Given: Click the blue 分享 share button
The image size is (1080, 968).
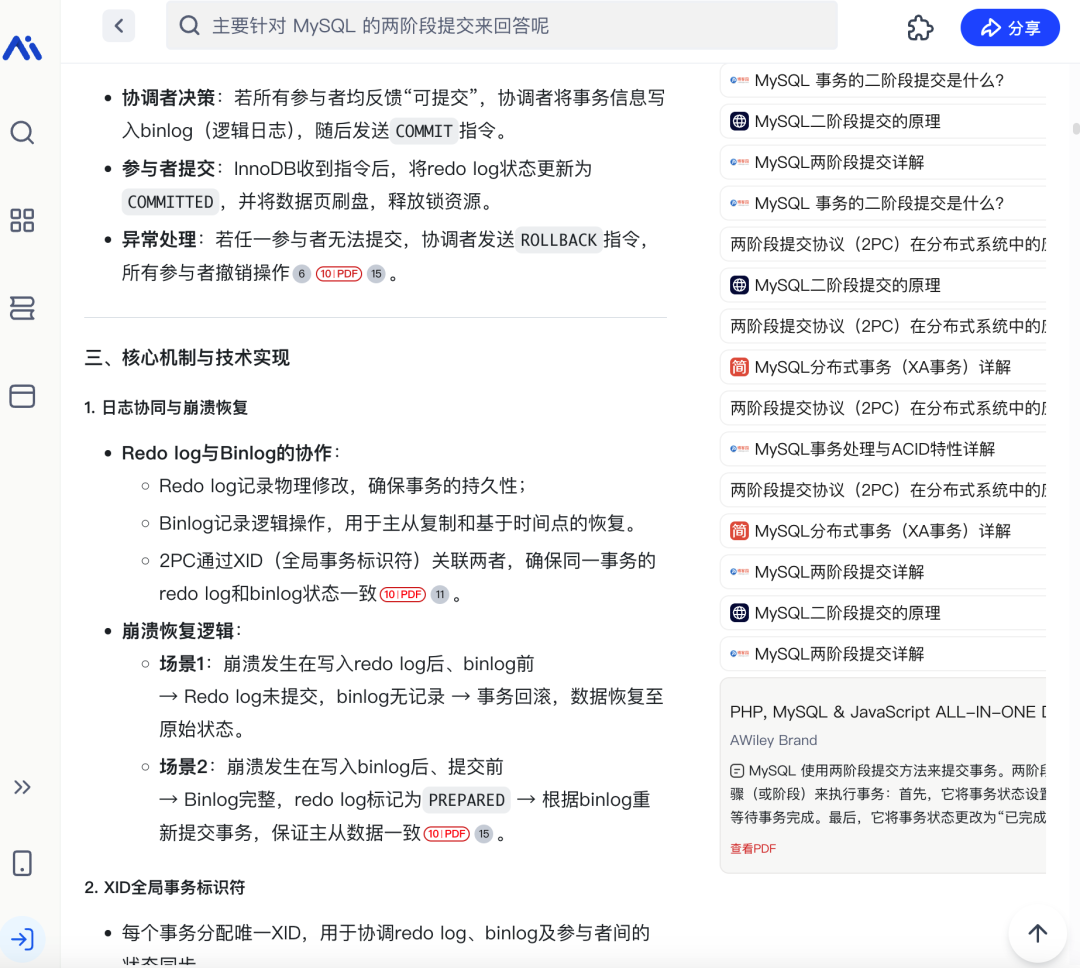Looking at the screenshot, I should (x=1010, y=28).
